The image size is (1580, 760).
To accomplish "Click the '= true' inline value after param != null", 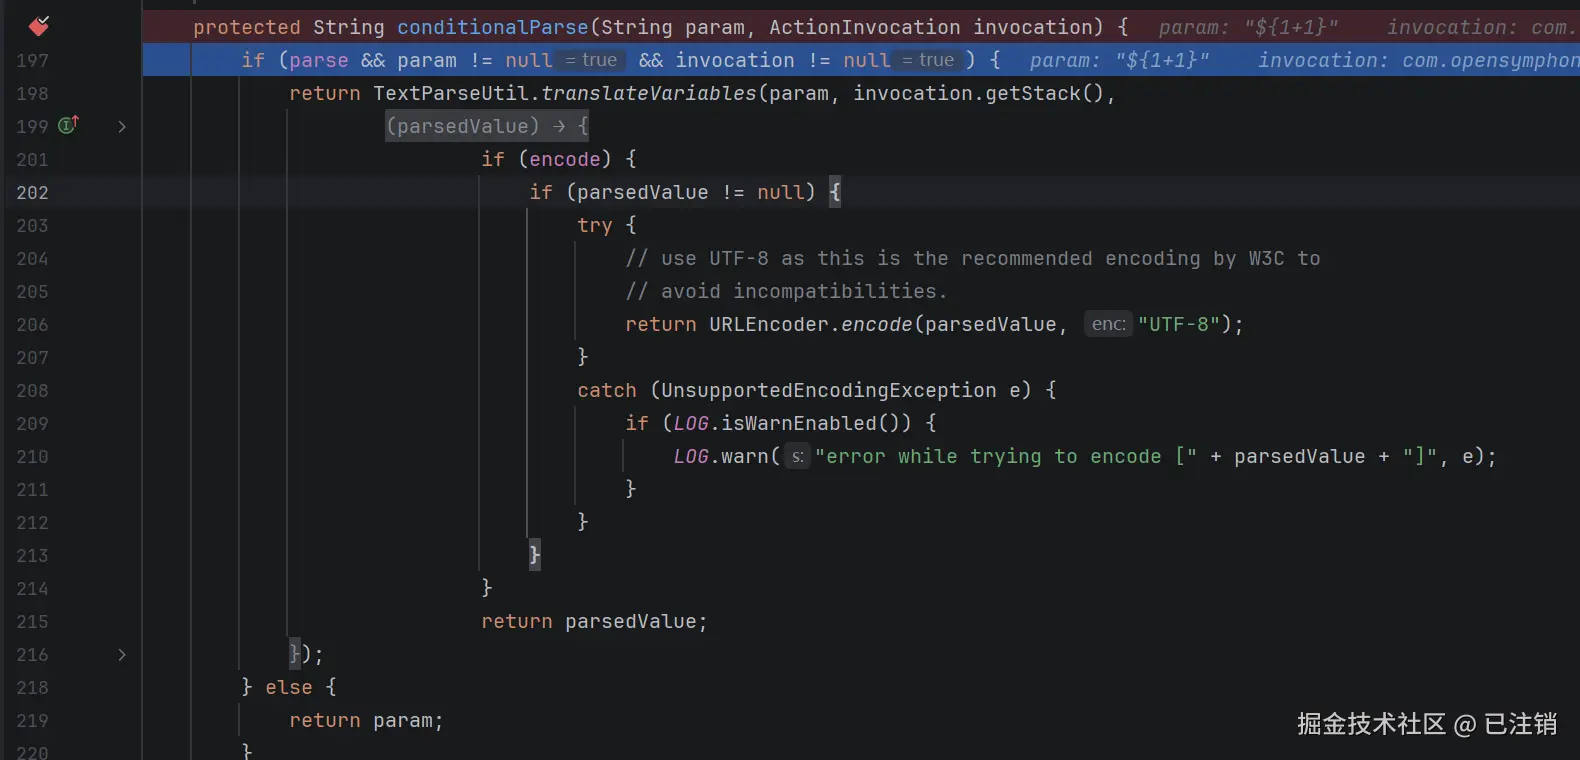I will (592, 60).
